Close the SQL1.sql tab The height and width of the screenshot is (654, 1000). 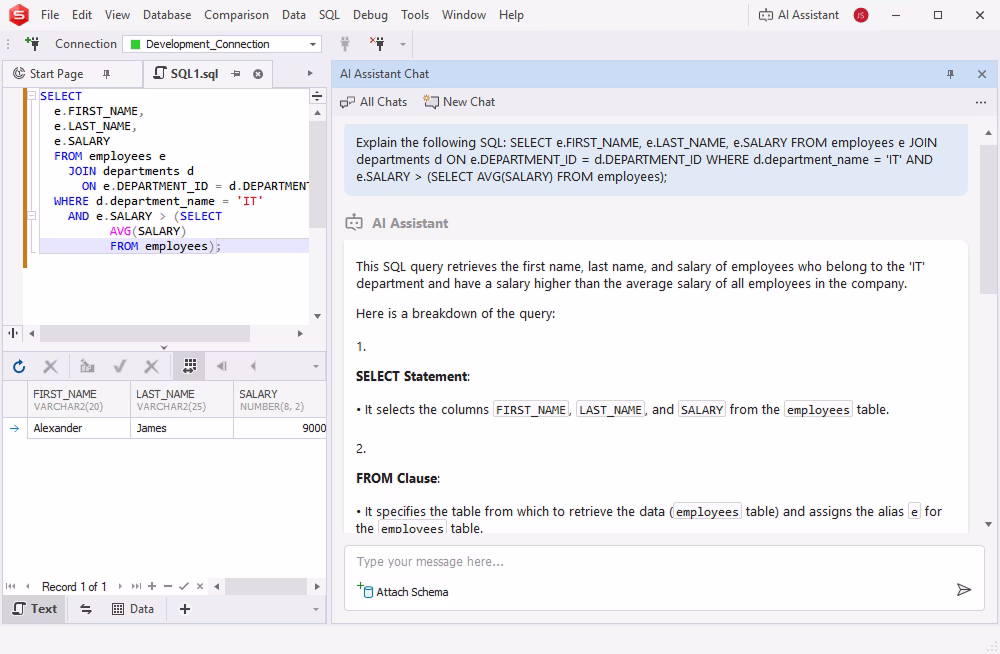pos(258,74)
